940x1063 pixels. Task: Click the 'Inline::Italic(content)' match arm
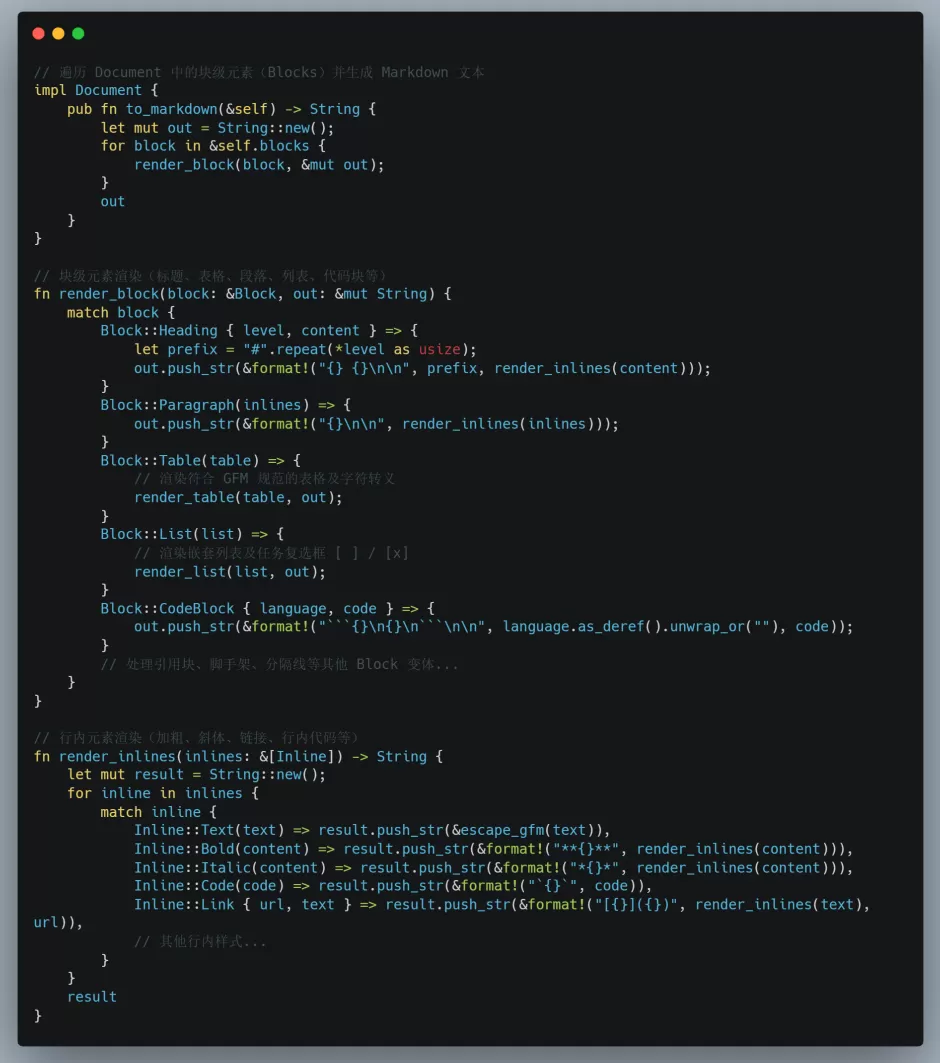493,868
